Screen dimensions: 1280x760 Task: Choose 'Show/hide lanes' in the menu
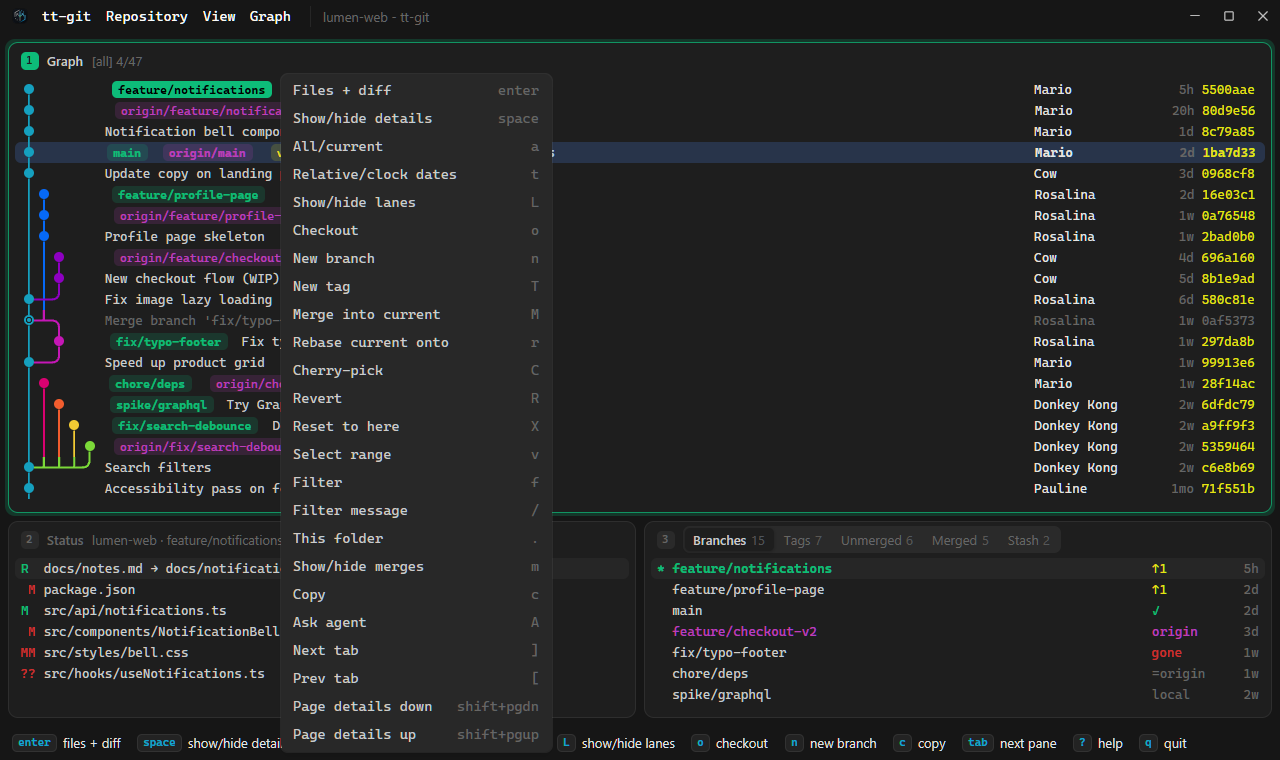tap(416, 202)
